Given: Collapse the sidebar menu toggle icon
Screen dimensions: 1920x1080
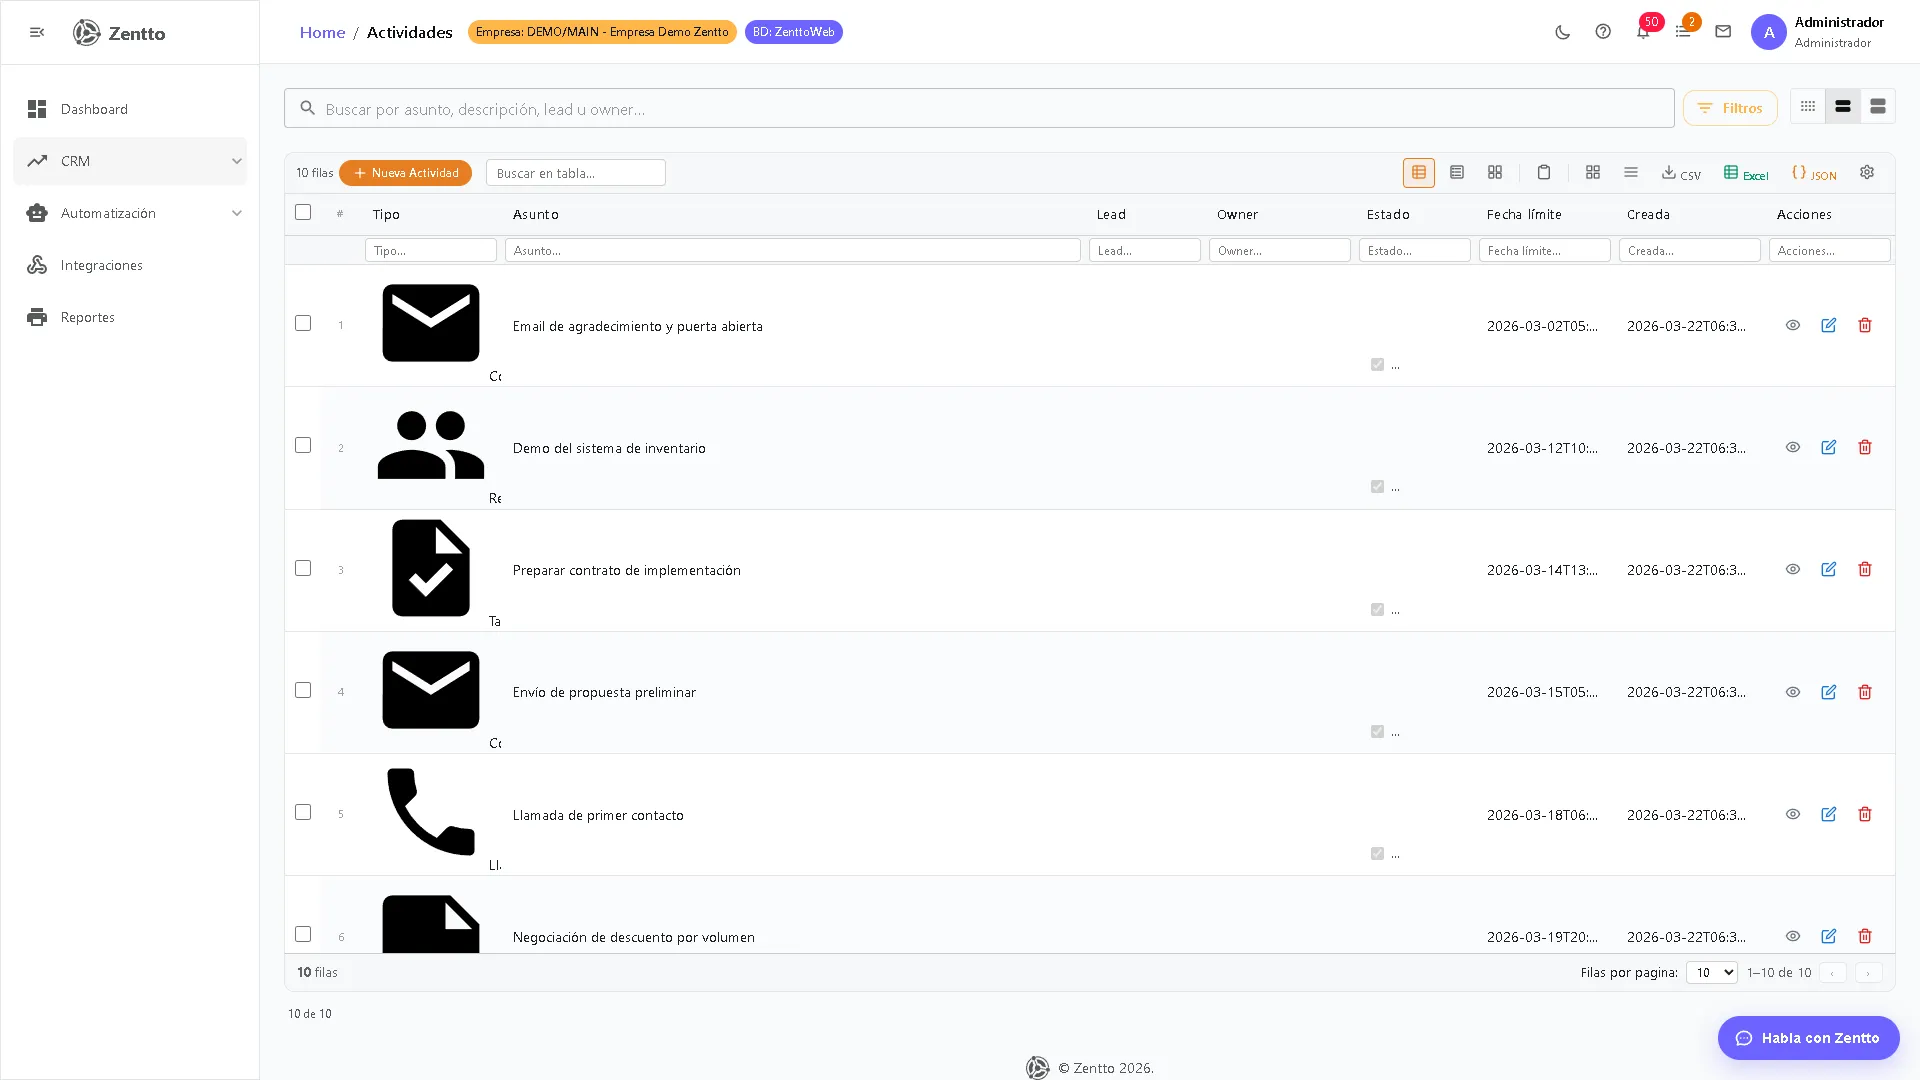Looking at the screenshot, I should [x=37, y=32].
